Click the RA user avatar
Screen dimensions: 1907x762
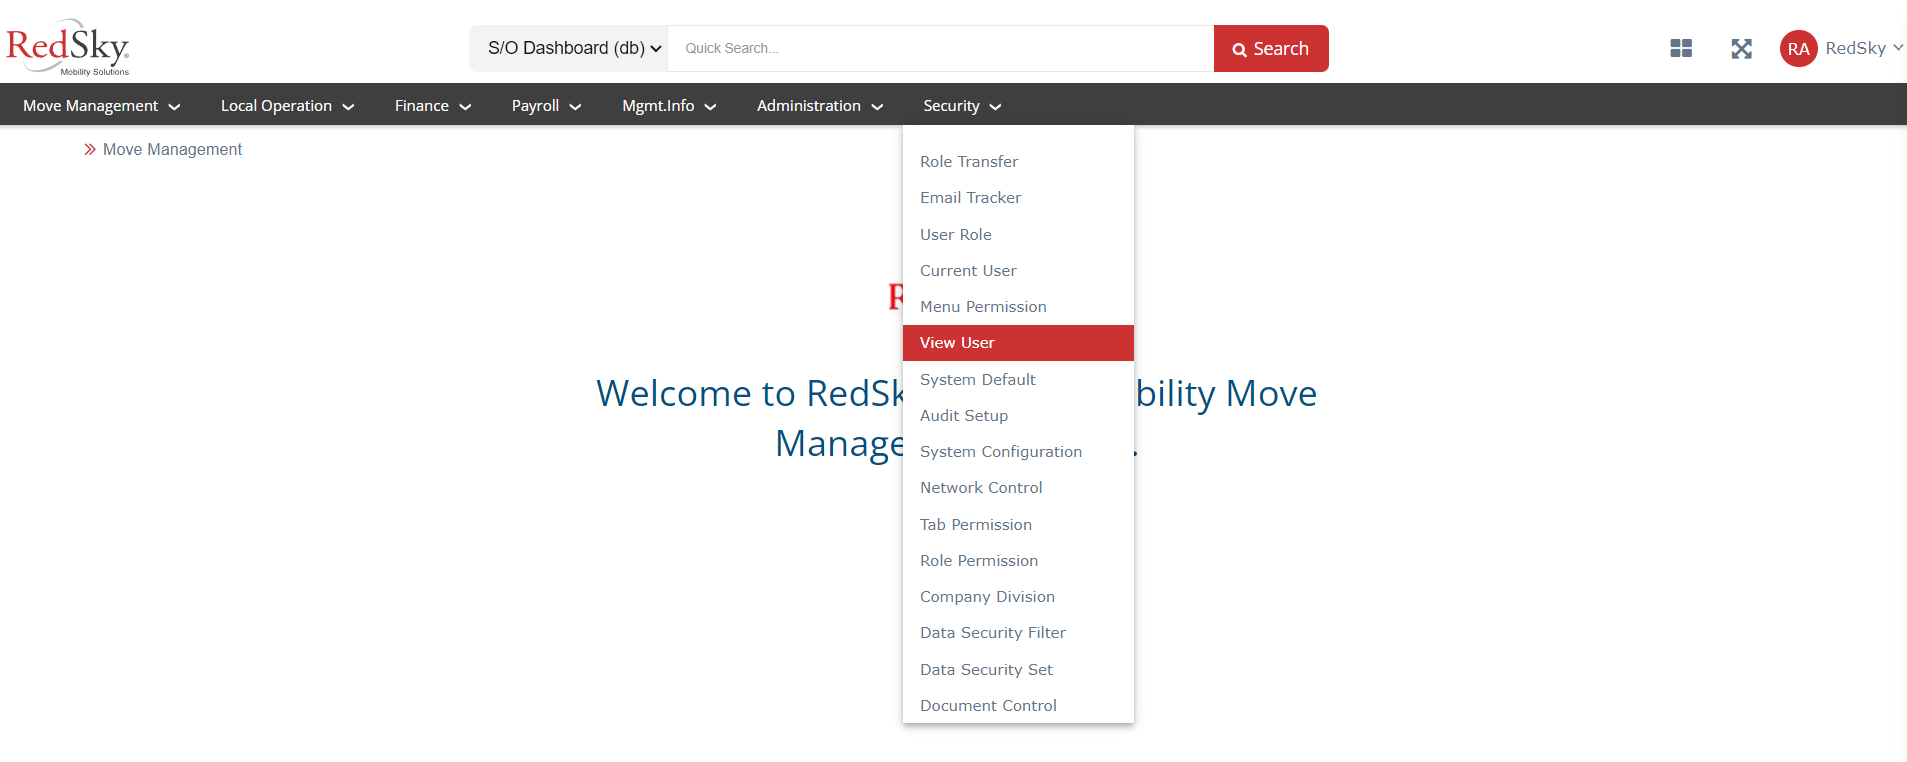(x=1798, y=48)
